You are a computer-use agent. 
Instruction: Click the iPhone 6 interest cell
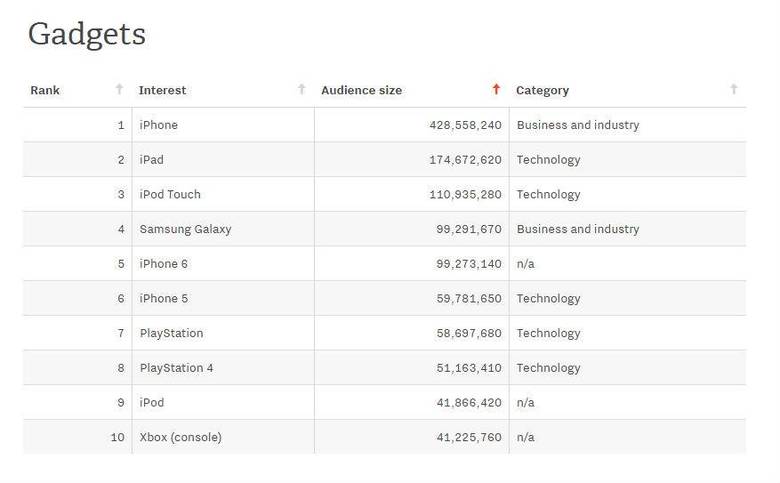[163, 264]
